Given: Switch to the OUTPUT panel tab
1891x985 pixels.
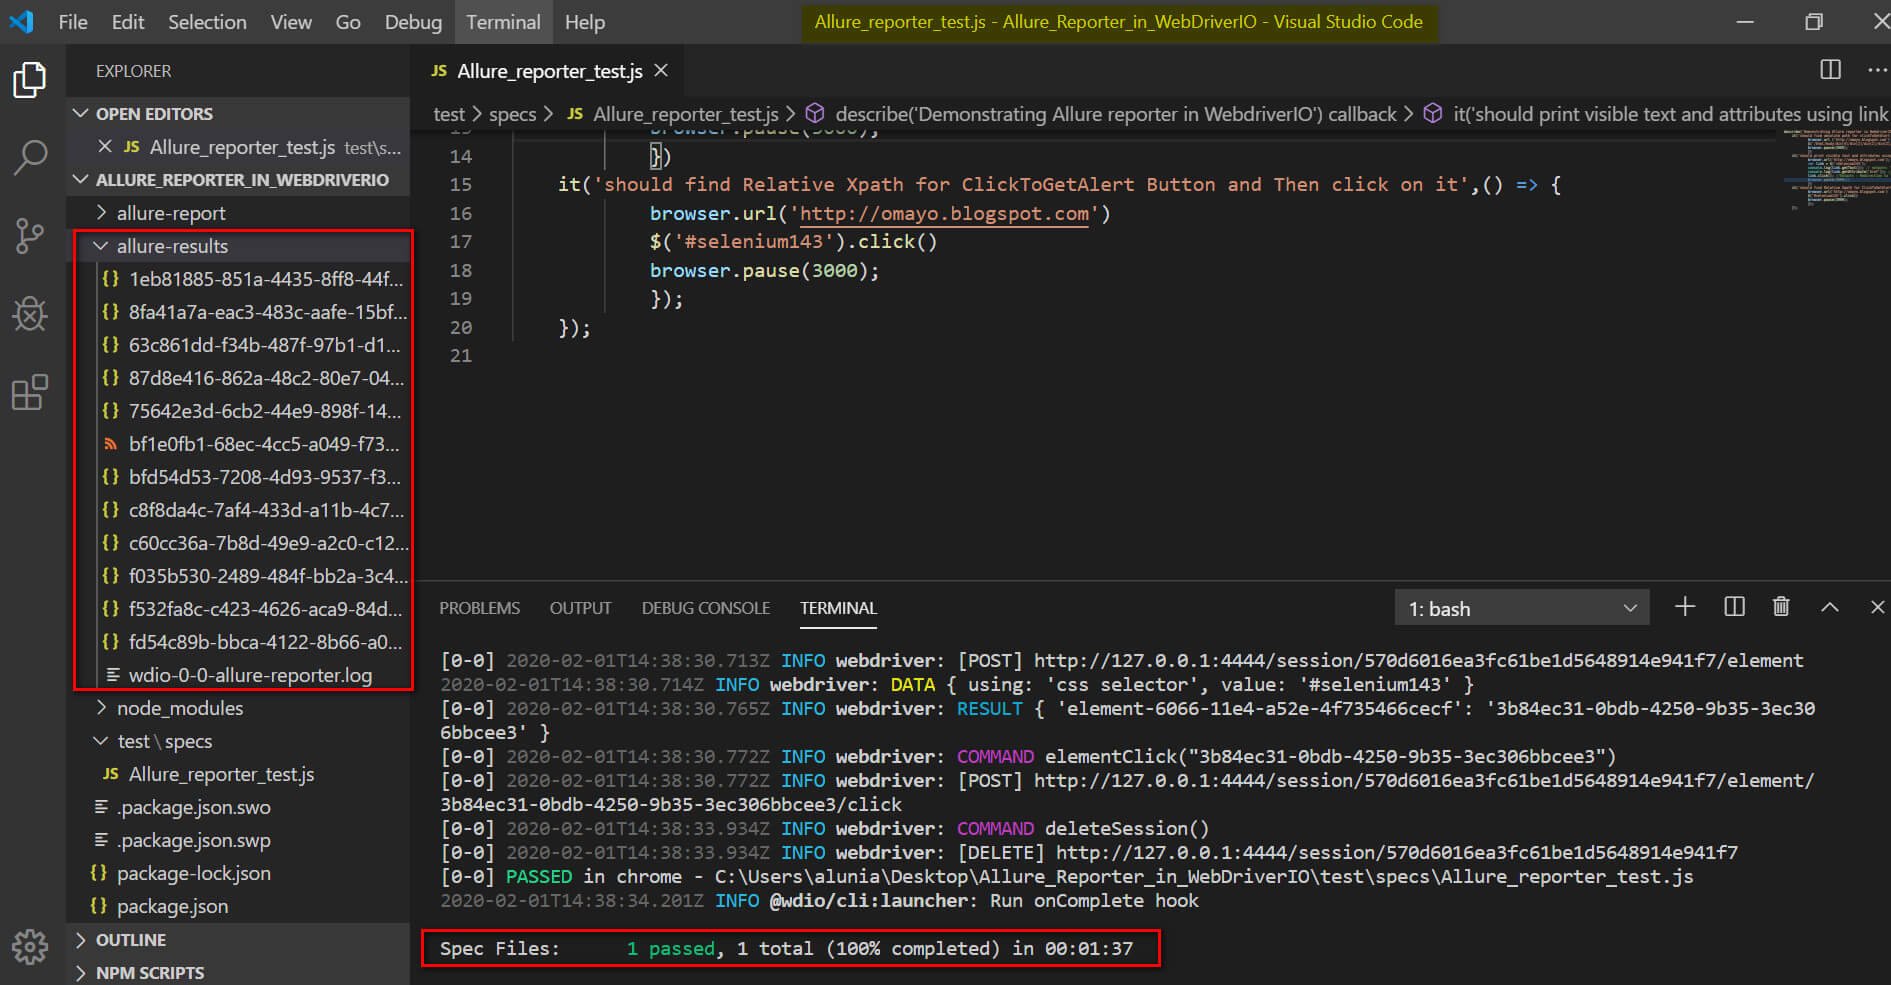Looking at the screenshot, I should pyautogui.click(x=580, y=608).
